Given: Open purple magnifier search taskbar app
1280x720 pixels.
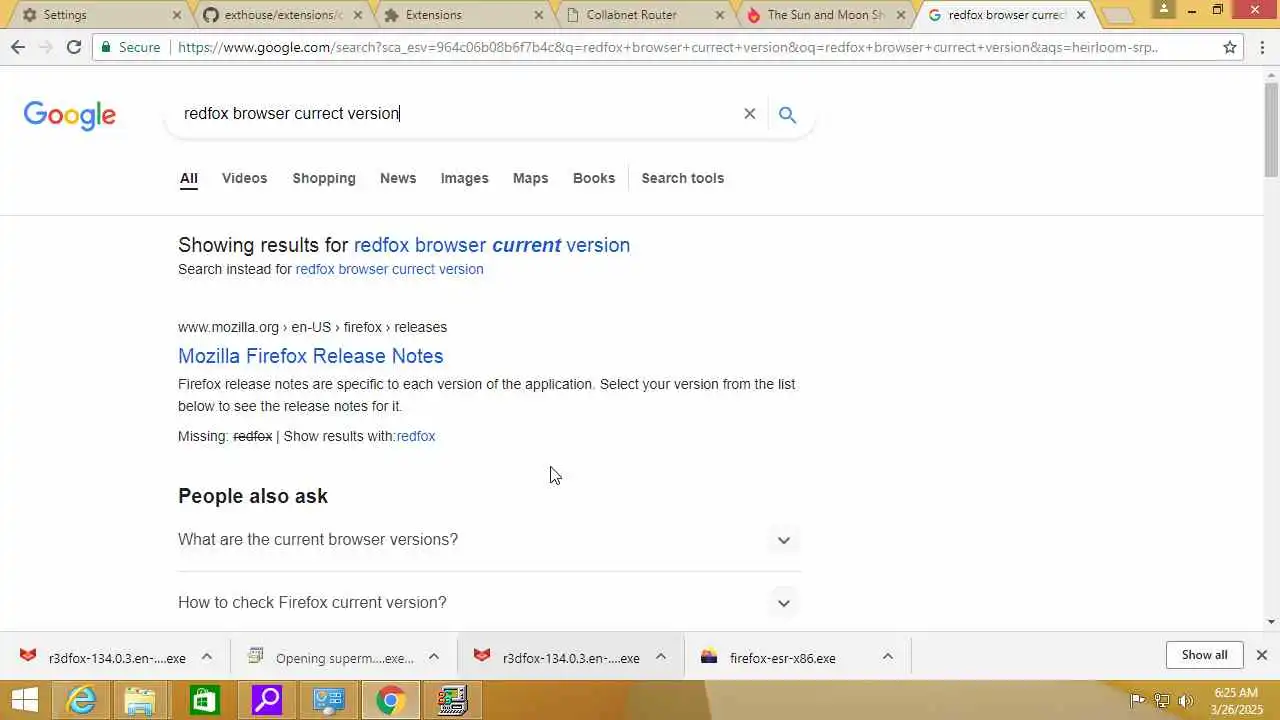Looking at the screenshot, I should 266,700.
